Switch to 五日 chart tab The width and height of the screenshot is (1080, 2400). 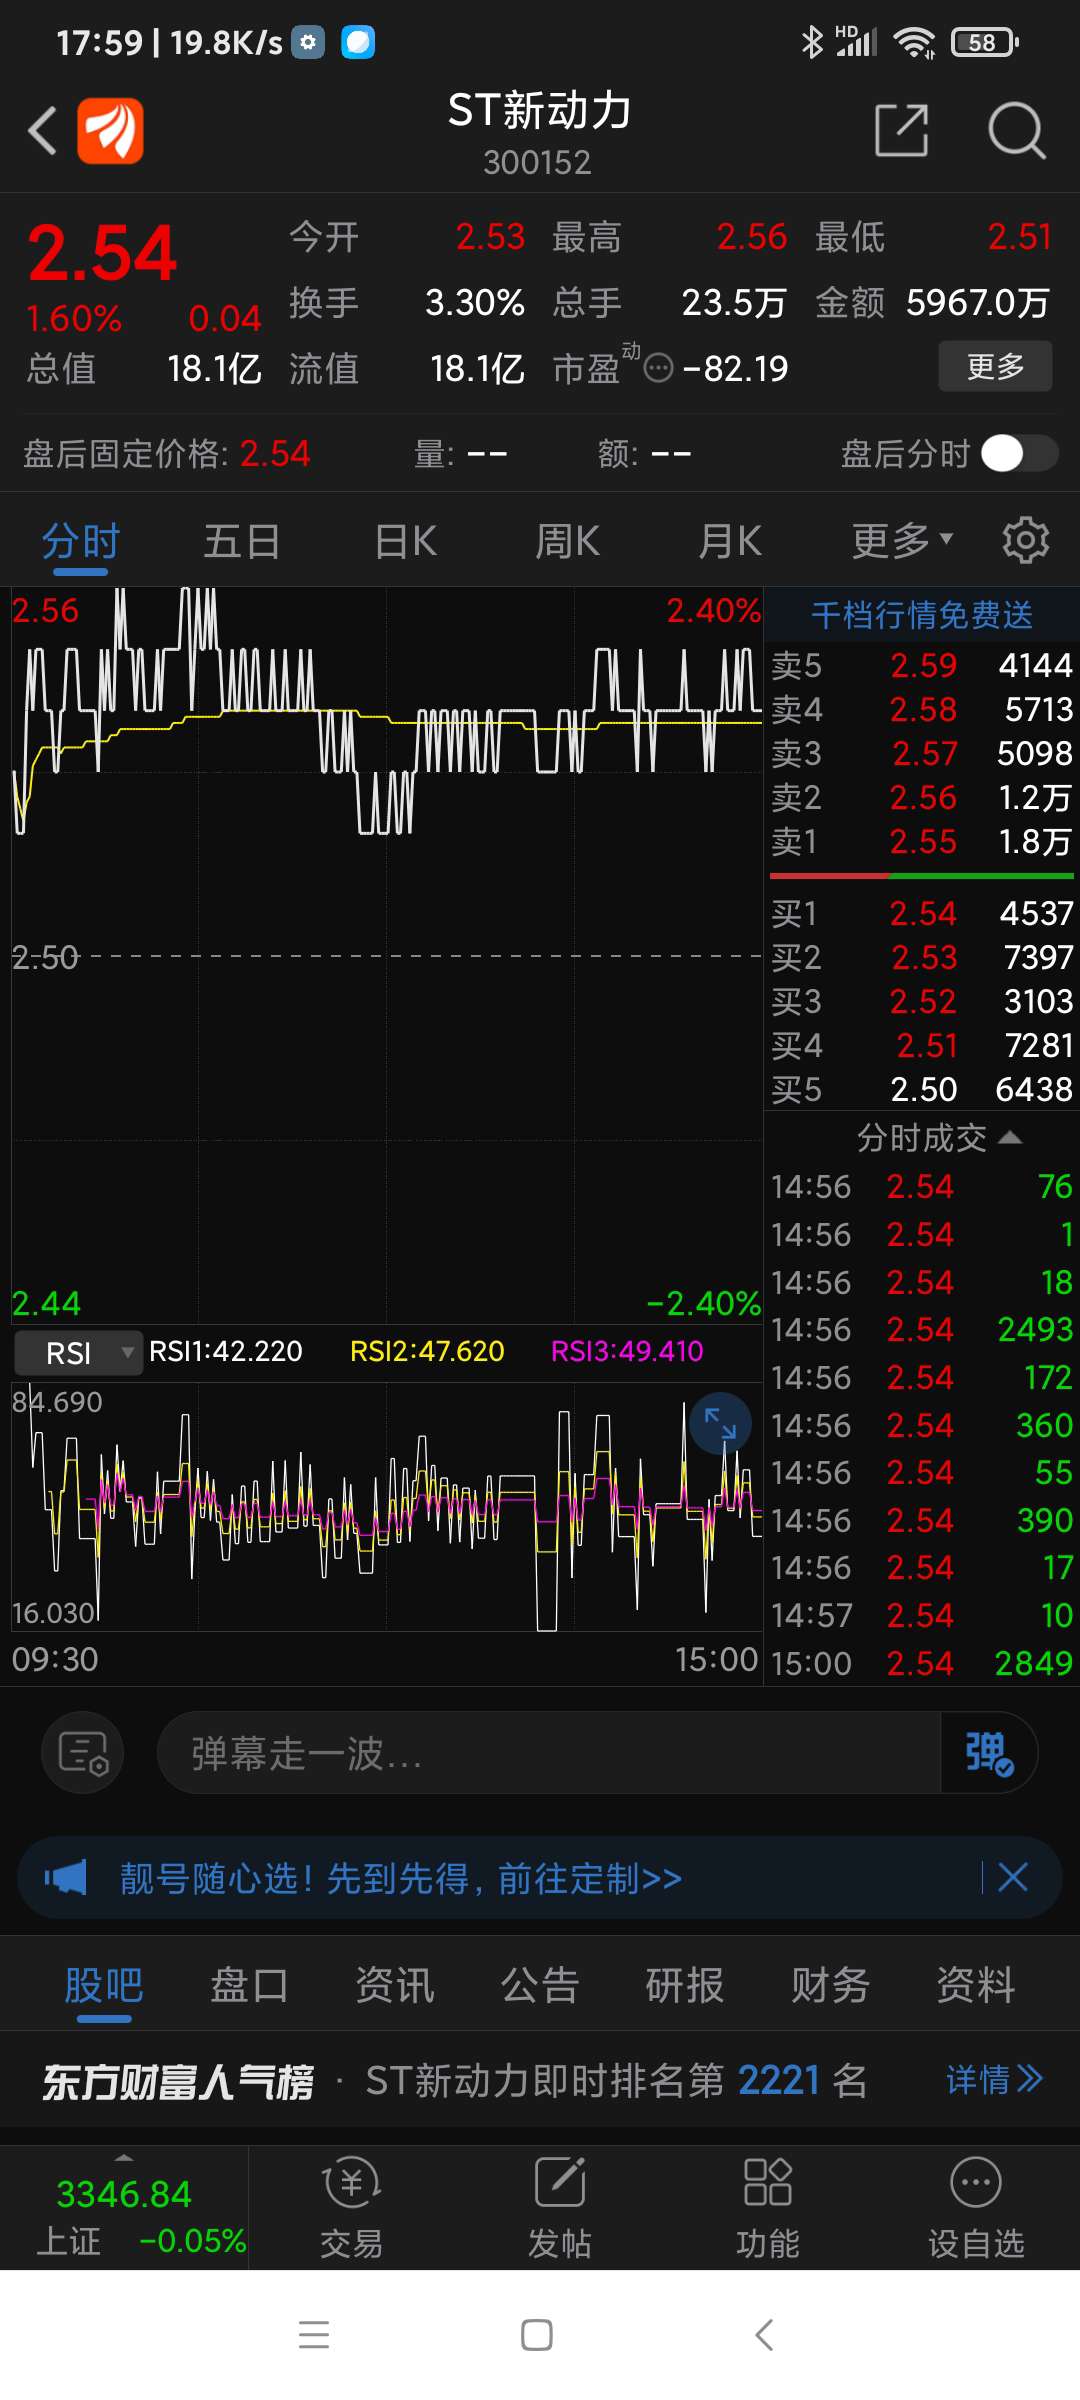coord(242,541)
